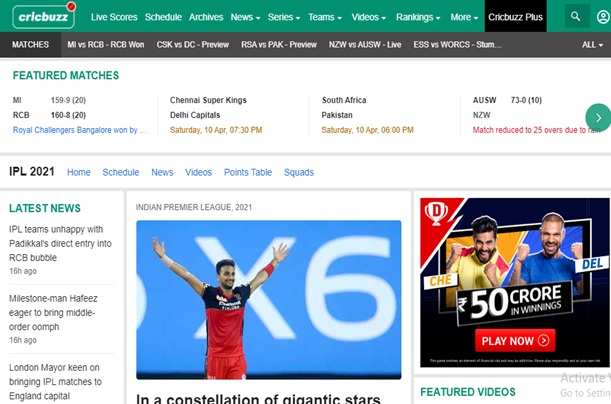Select the IPL 2021 Videos tab
The width and height of the screenshot is (611, 404).
(x=198, y=172)
